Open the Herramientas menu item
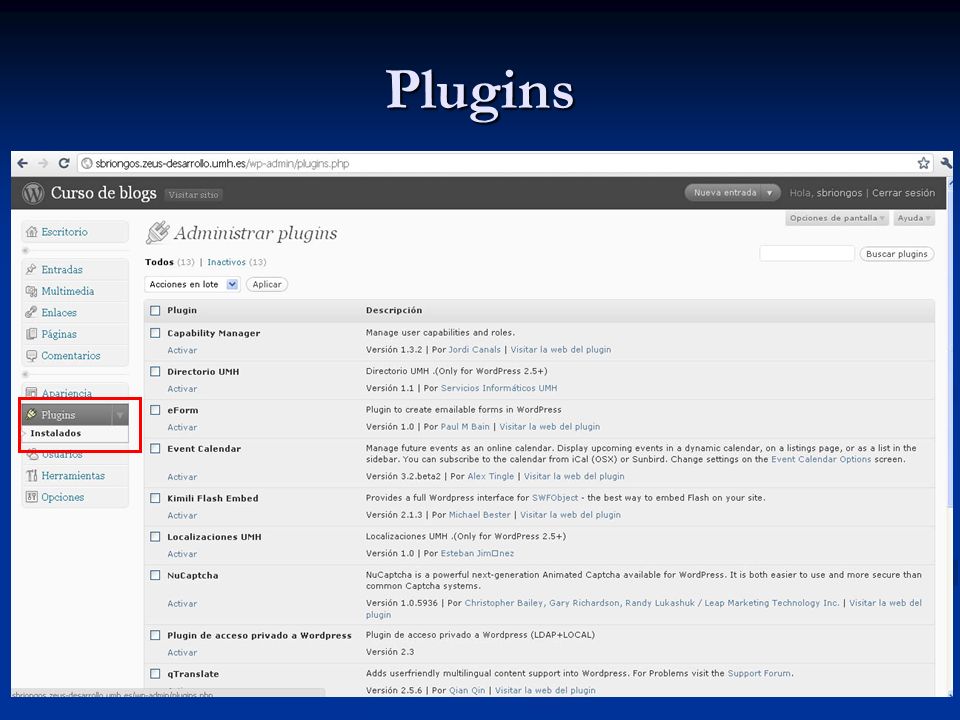 pyautogui.click(x=73, y=476)
